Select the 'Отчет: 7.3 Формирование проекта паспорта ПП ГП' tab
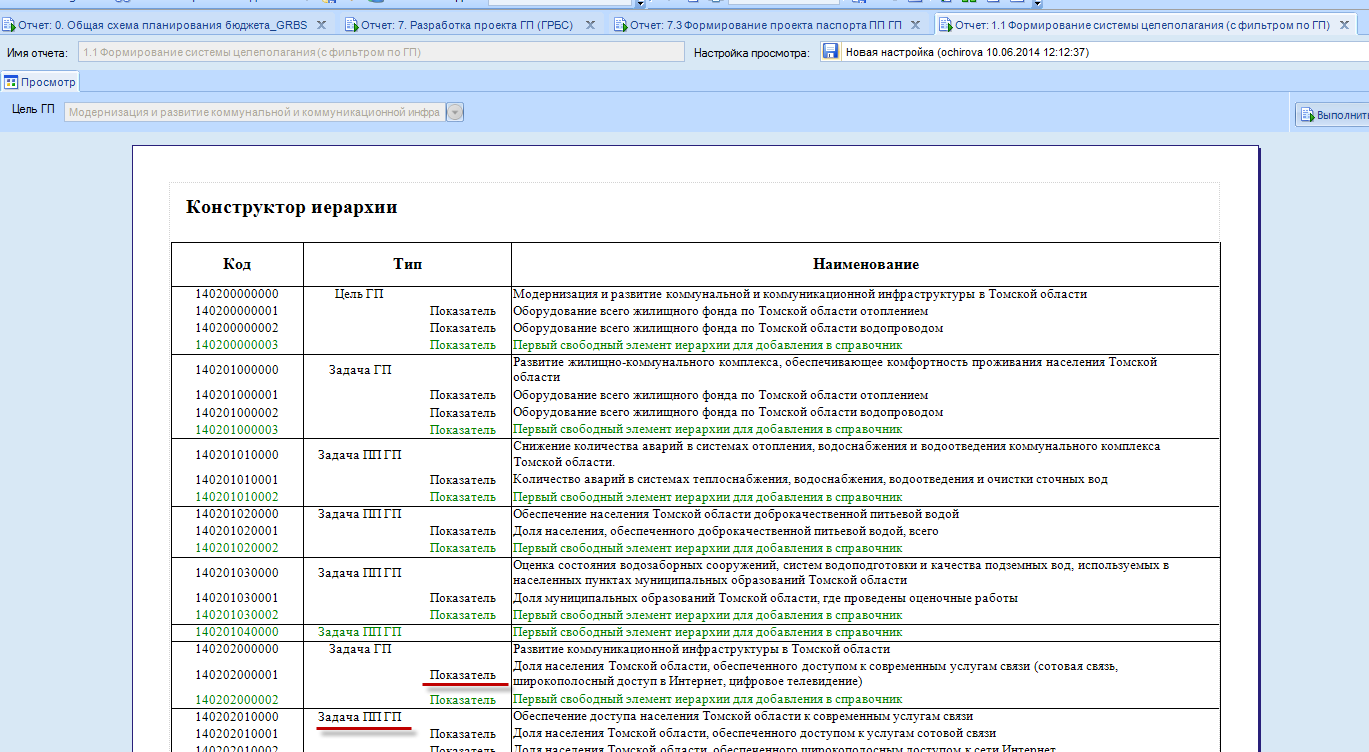 767,24
